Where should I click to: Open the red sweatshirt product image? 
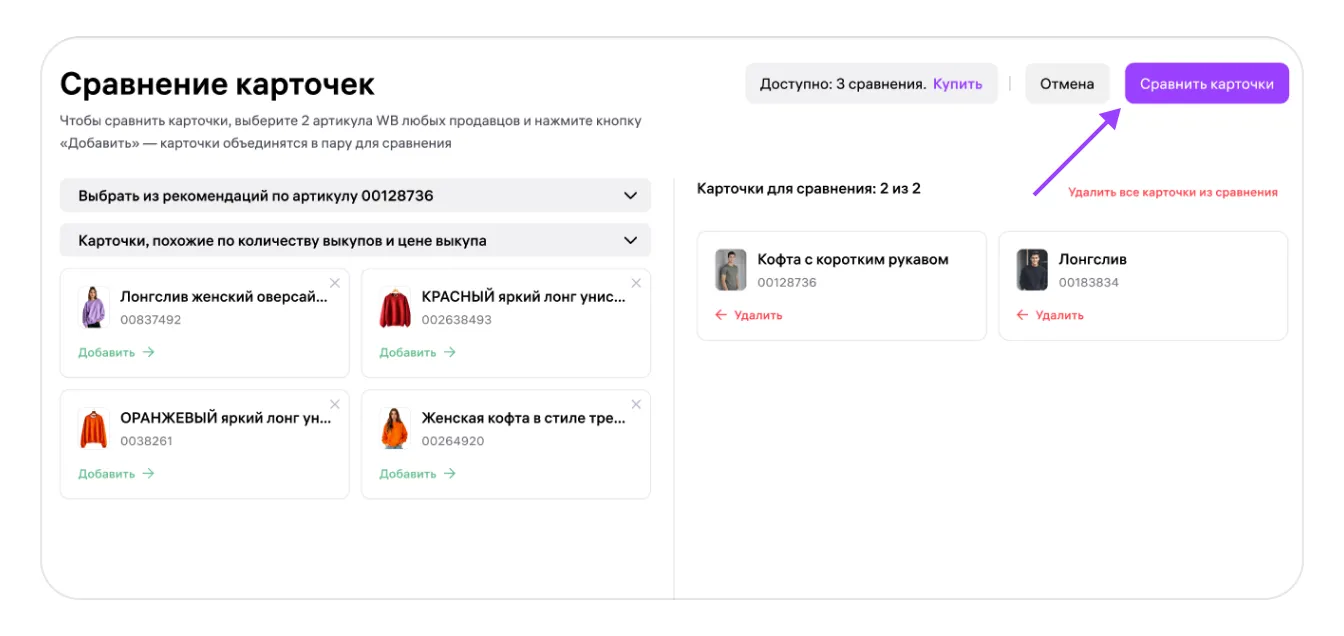coord(395,308)
